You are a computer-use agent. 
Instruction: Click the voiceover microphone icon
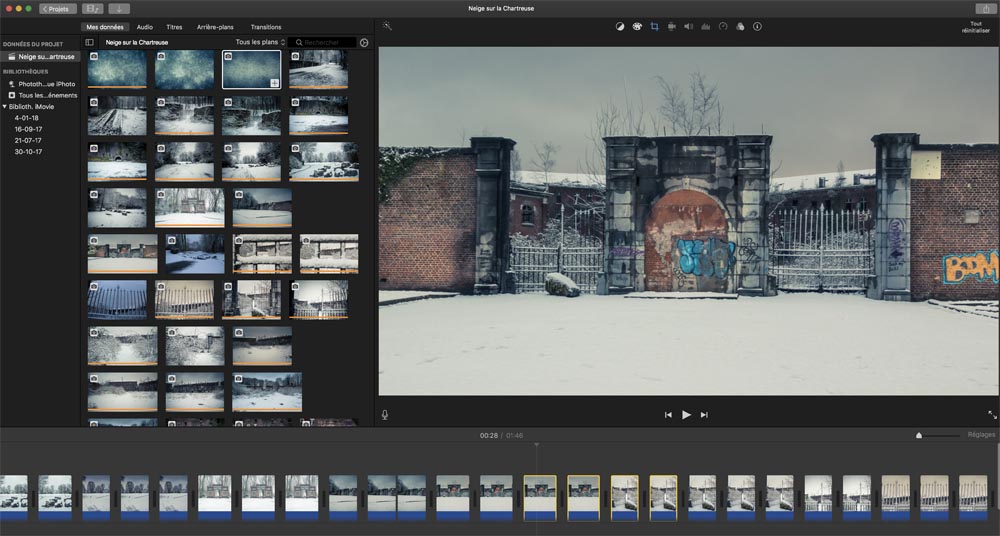385,415
